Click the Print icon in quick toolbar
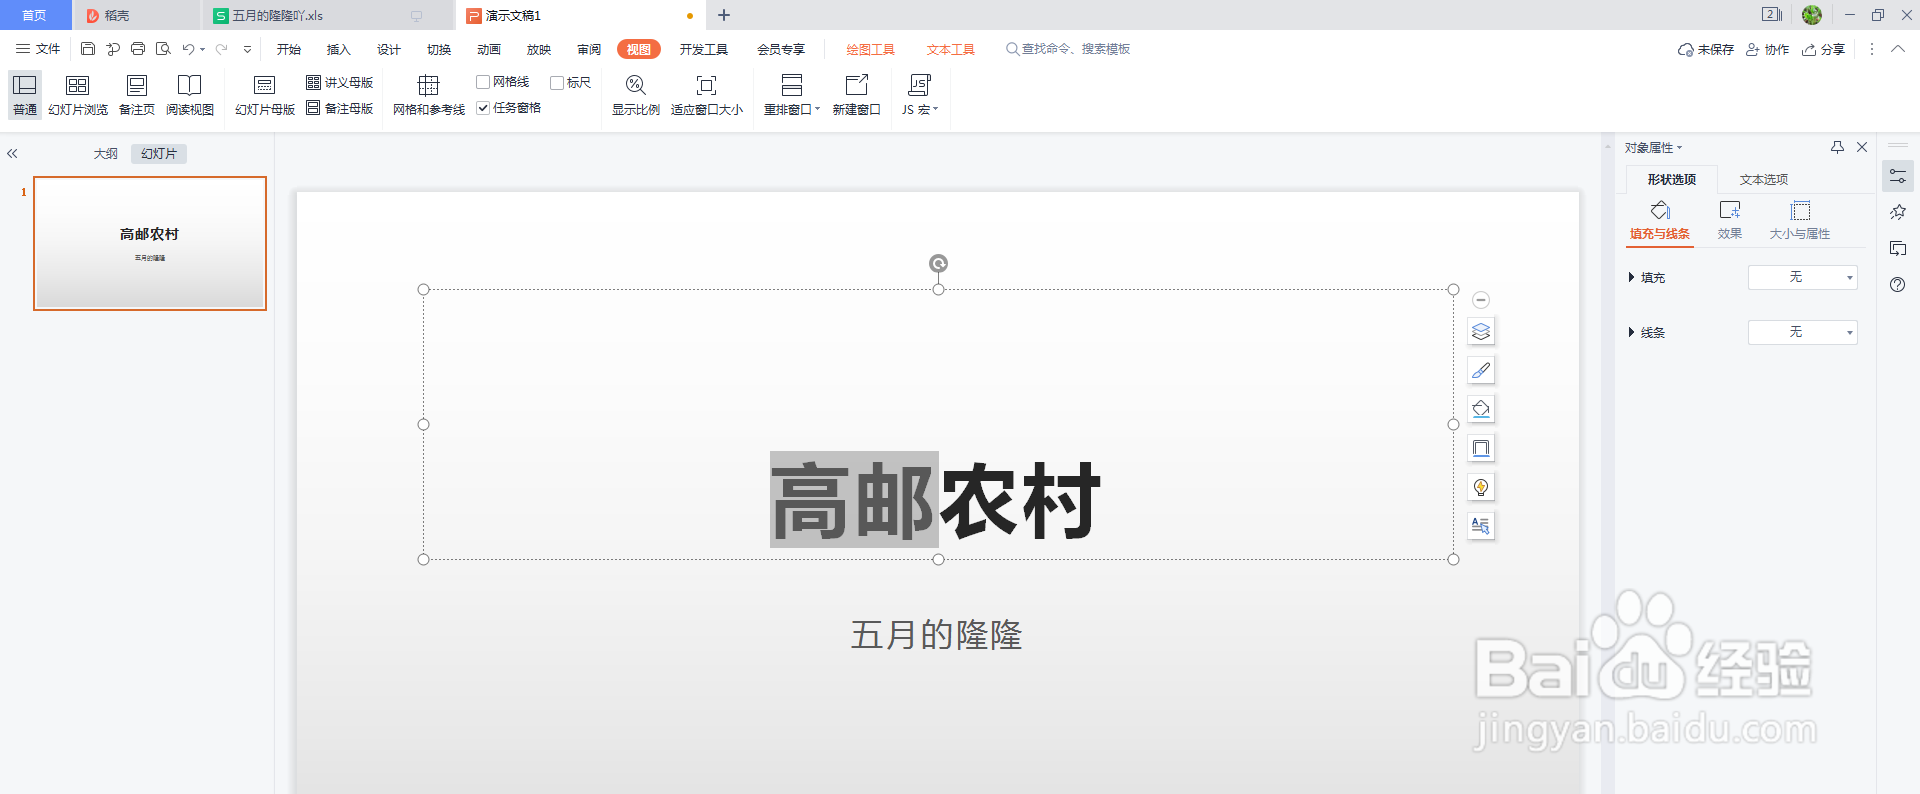This screenshot has width=1920, height=794. point(138,49)
